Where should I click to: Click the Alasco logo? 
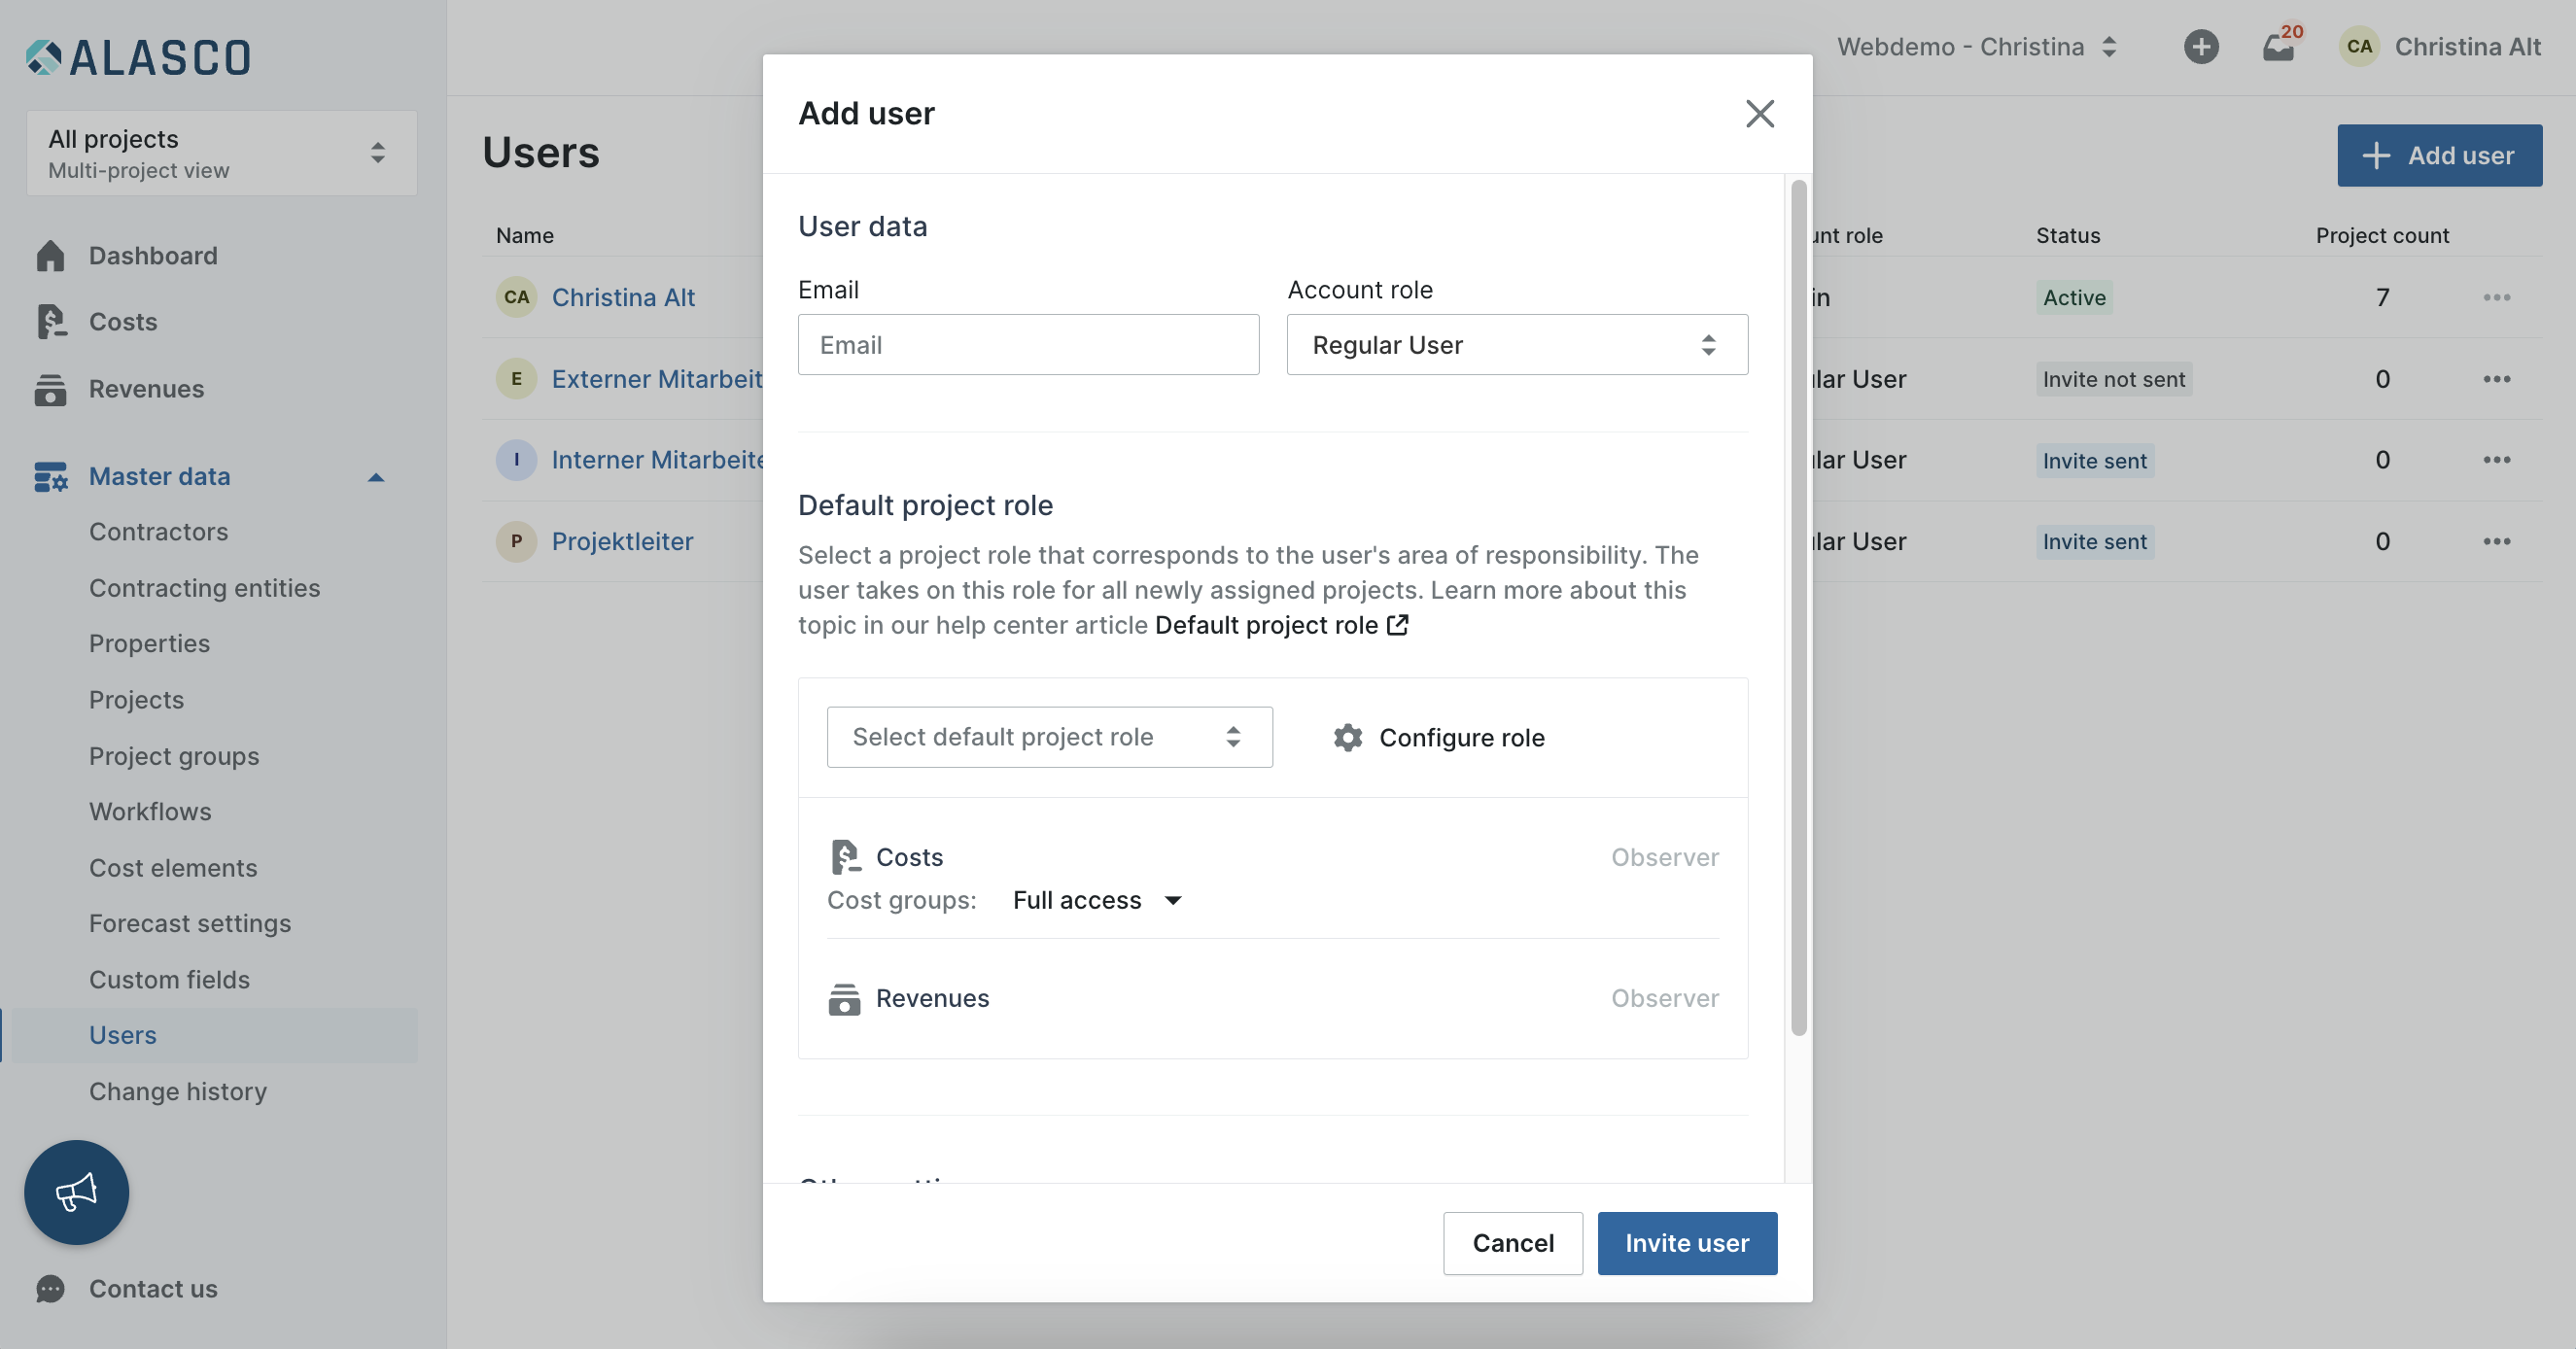tap(138, 57)
